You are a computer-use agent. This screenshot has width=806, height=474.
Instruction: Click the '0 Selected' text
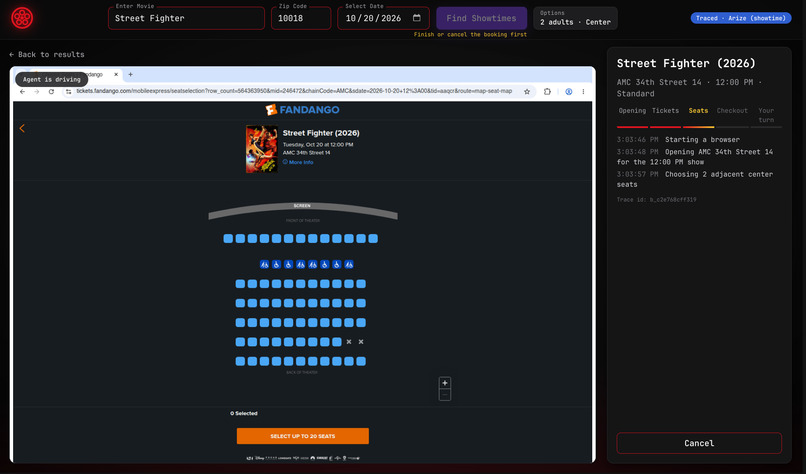[244, 413]
